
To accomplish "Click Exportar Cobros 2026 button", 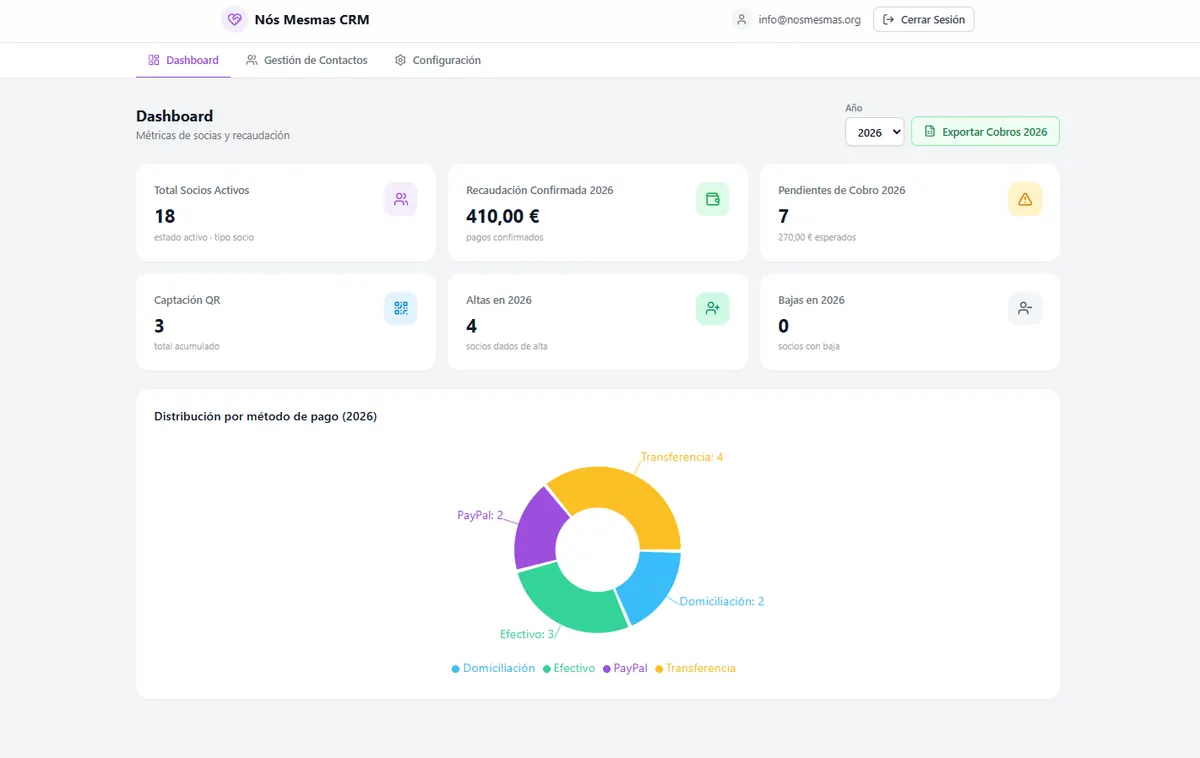I will (985, 132).
